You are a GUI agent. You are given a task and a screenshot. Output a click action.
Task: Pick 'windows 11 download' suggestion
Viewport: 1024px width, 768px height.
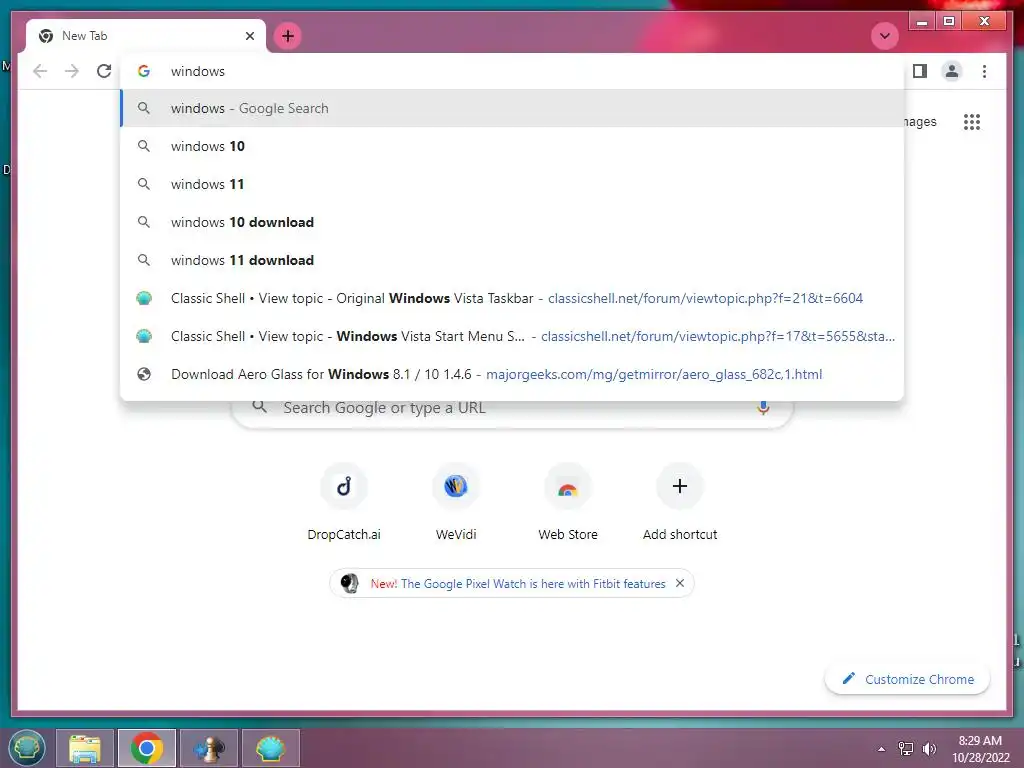[x=513, y=260]
